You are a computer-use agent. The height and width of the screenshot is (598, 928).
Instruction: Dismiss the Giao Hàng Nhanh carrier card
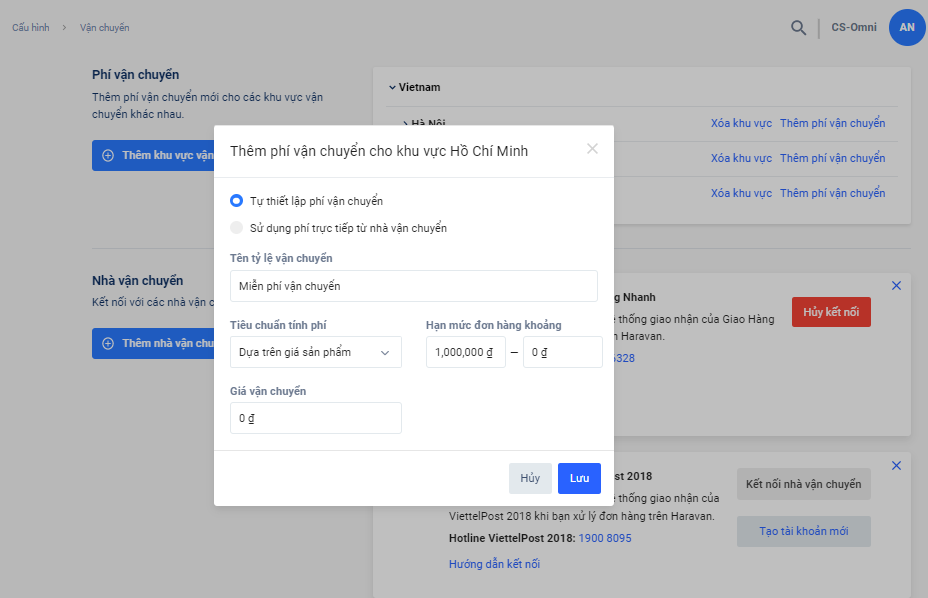[x=896, y=286]
